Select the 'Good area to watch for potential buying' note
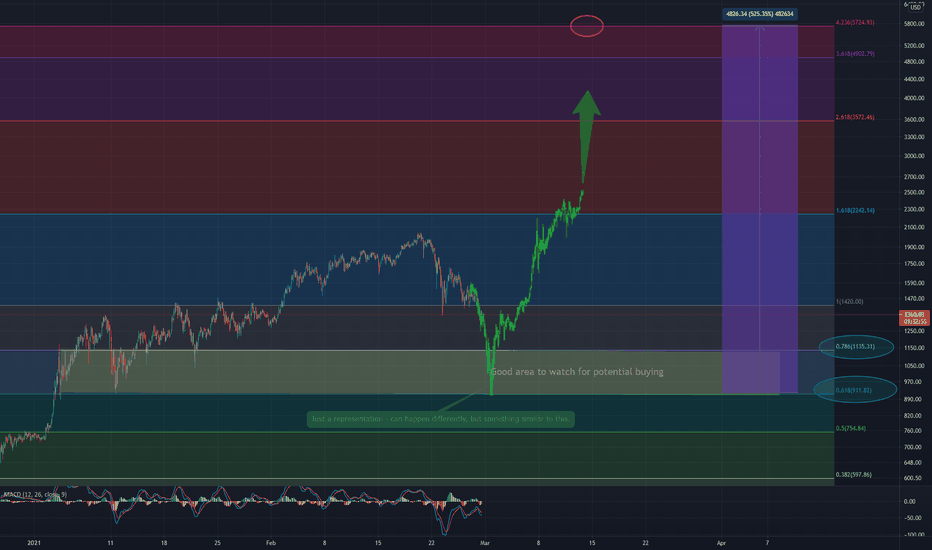Screen dimensions: 932x550 [x=577, y=372]
